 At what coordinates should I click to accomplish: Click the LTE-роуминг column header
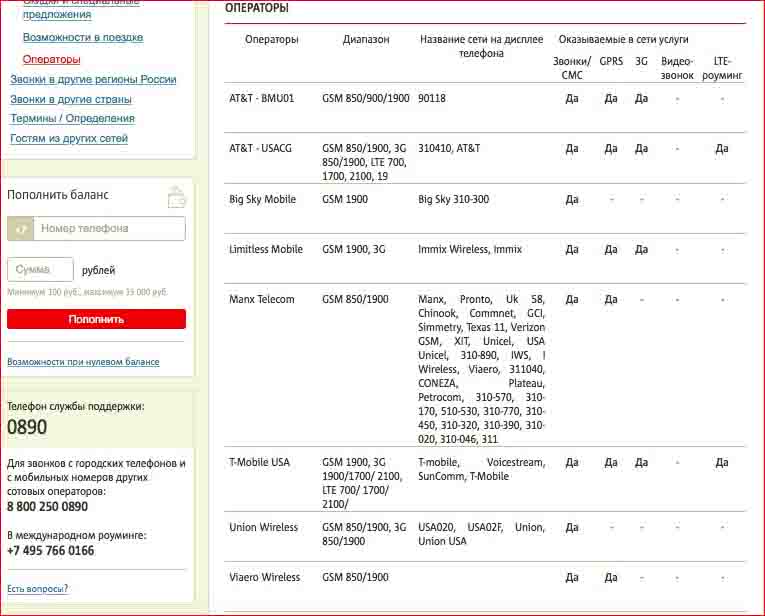(721, 68)
